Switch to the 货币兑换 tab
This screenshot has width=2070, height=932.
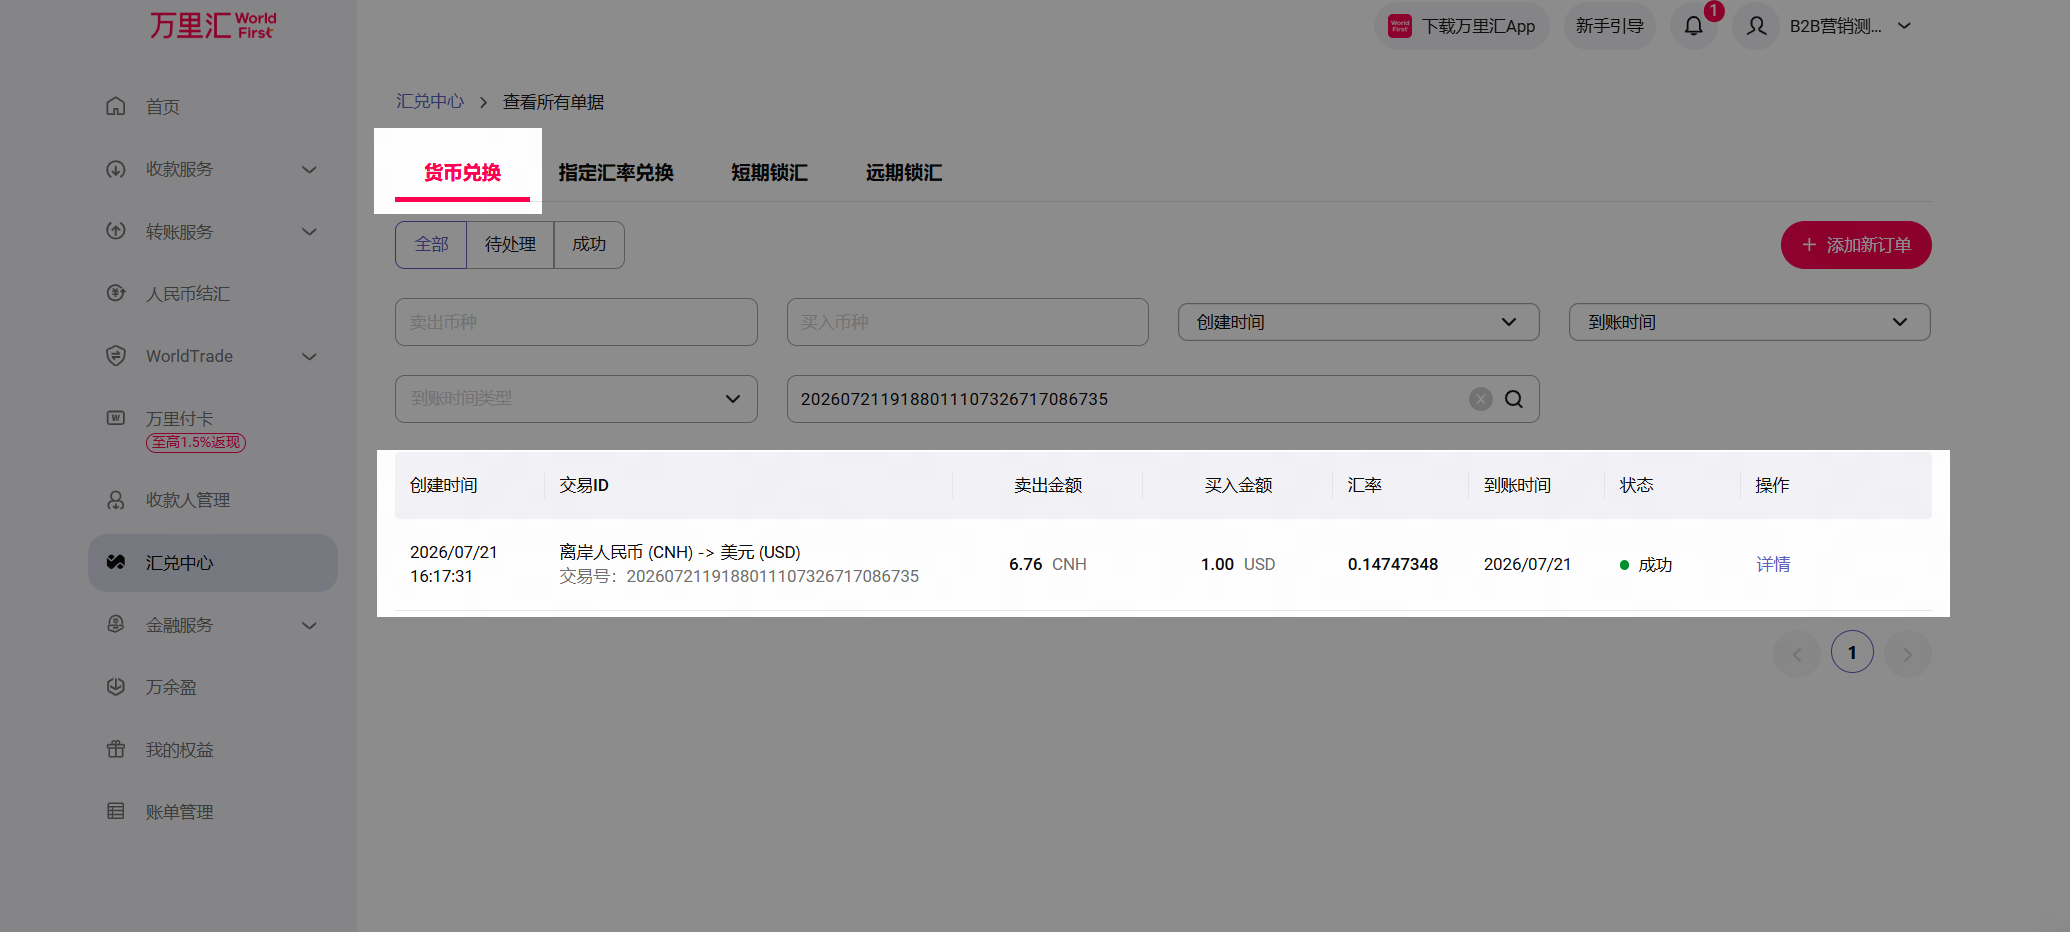tap(462, 172)
